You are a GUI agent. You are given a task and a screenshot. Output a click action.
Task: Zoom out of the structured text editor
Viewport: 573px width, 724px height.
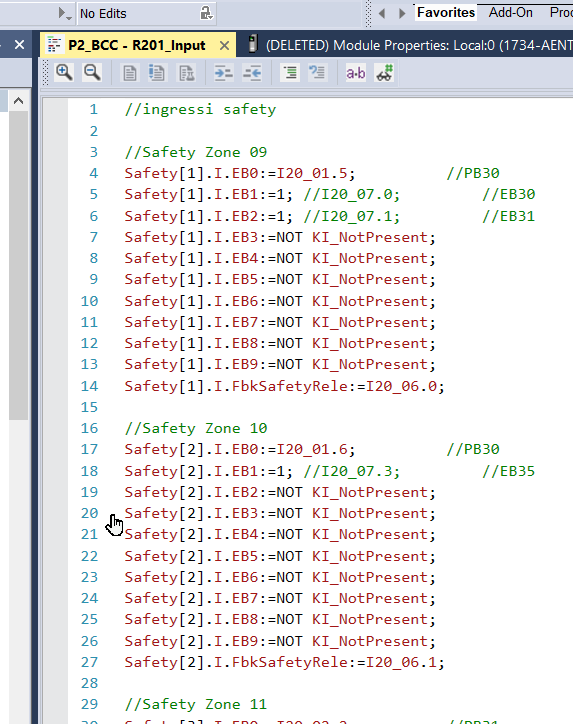click(x=92, y=72)
